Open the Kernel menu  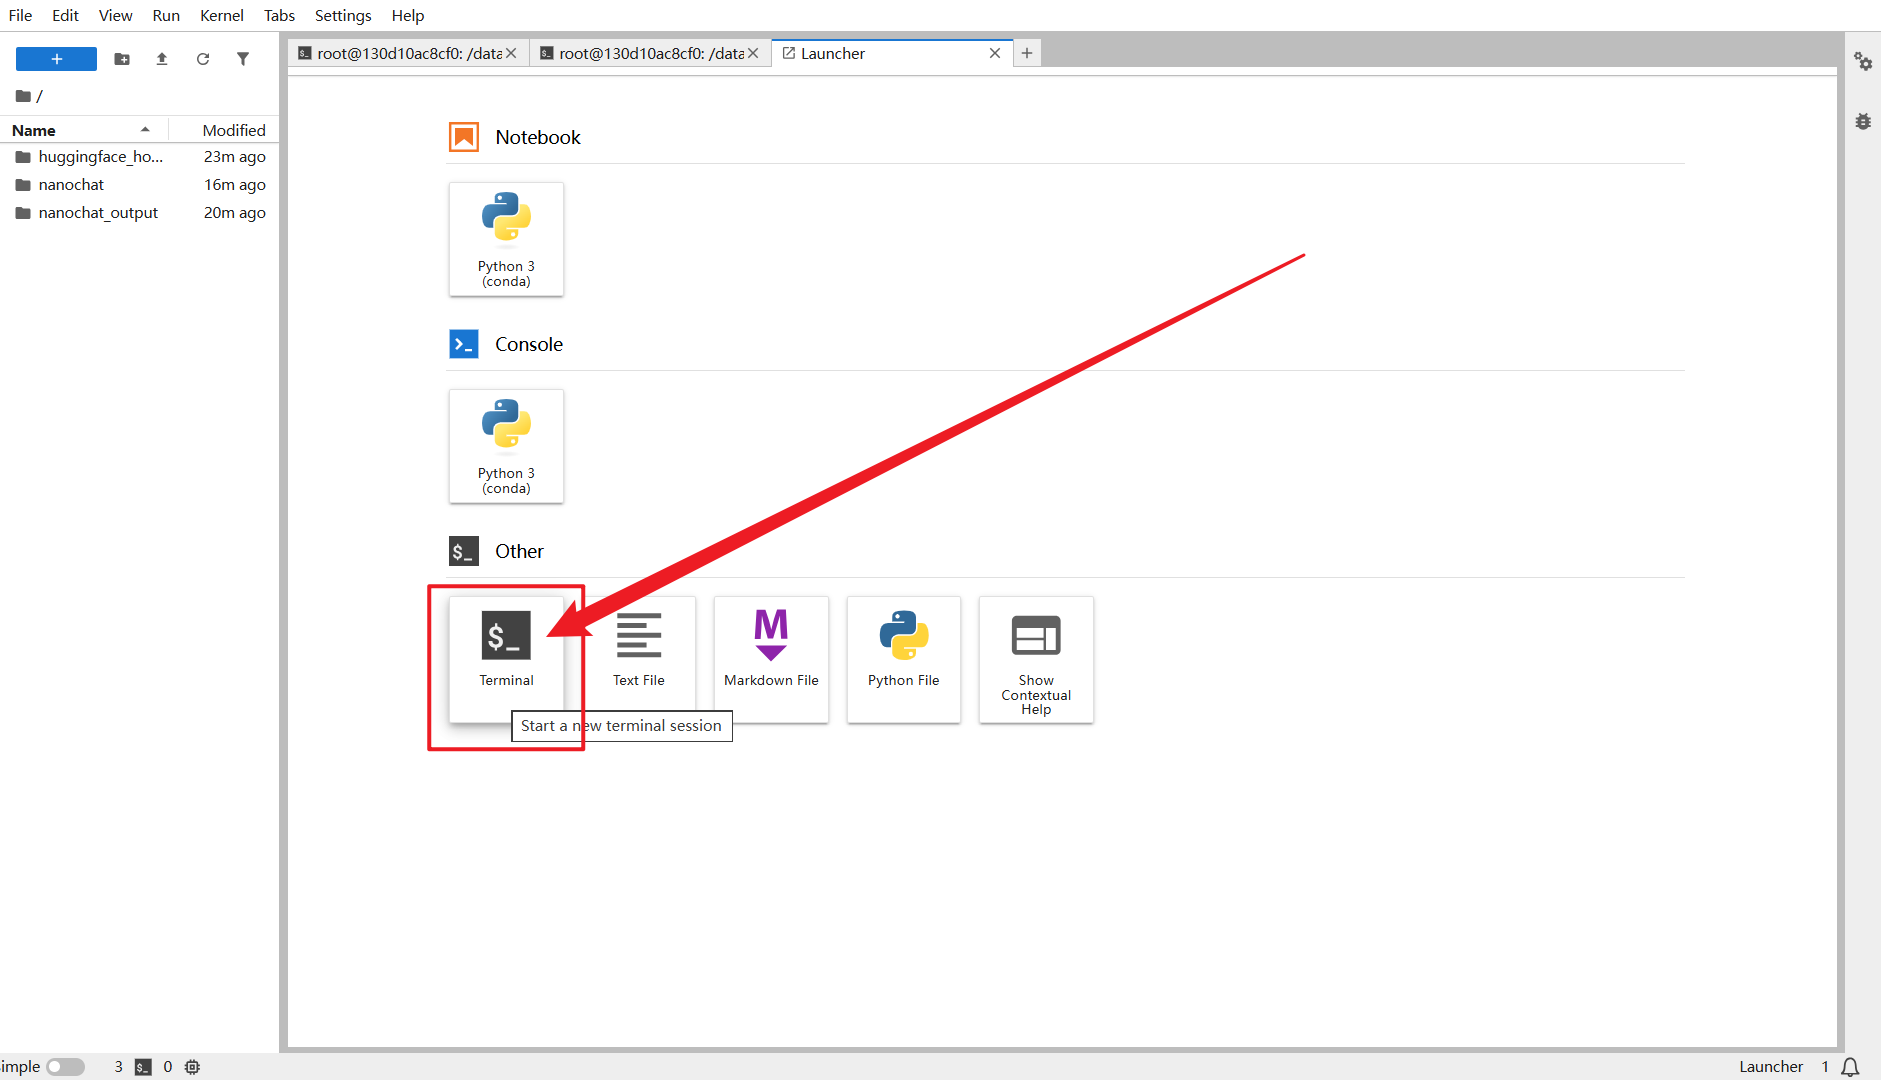(221, 15)
